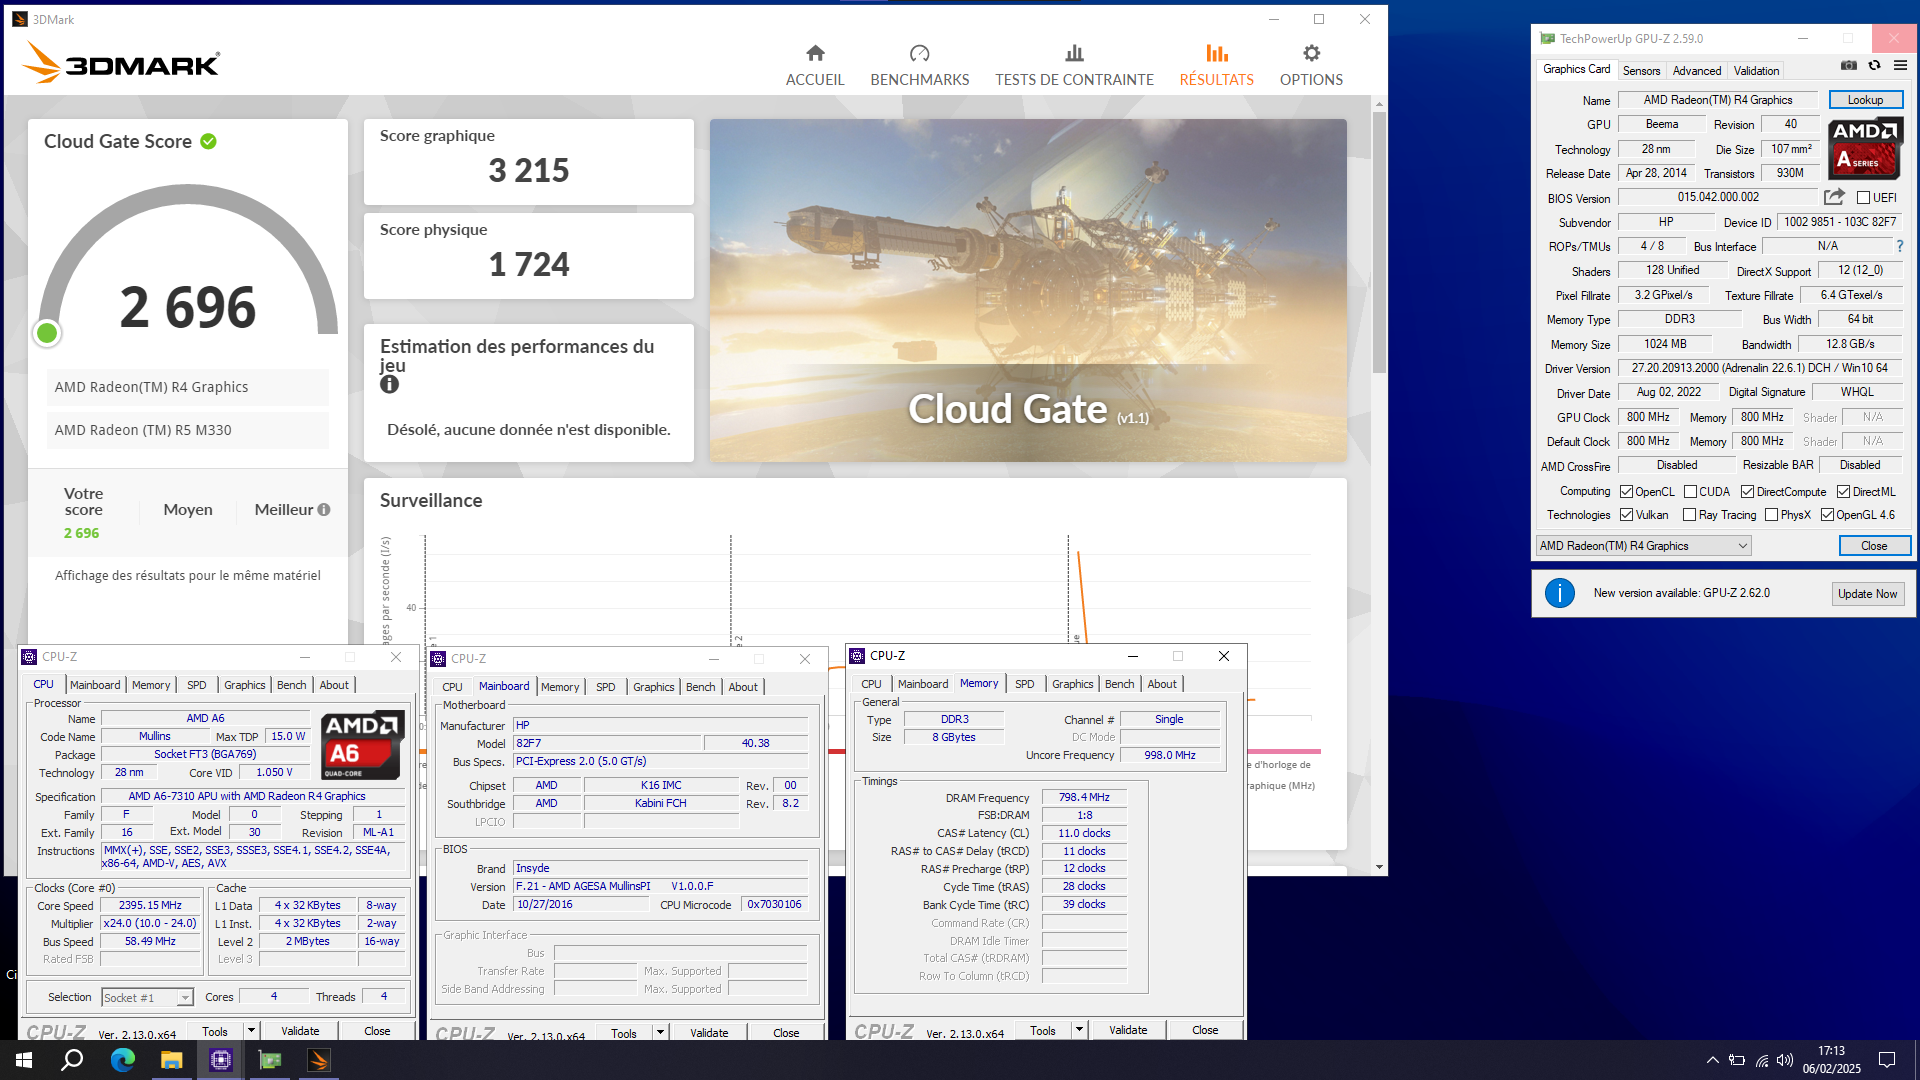This screenshot has width=1920, height=1080.
Task: Click the green dot on score gauge
Action: coord(47,333)
